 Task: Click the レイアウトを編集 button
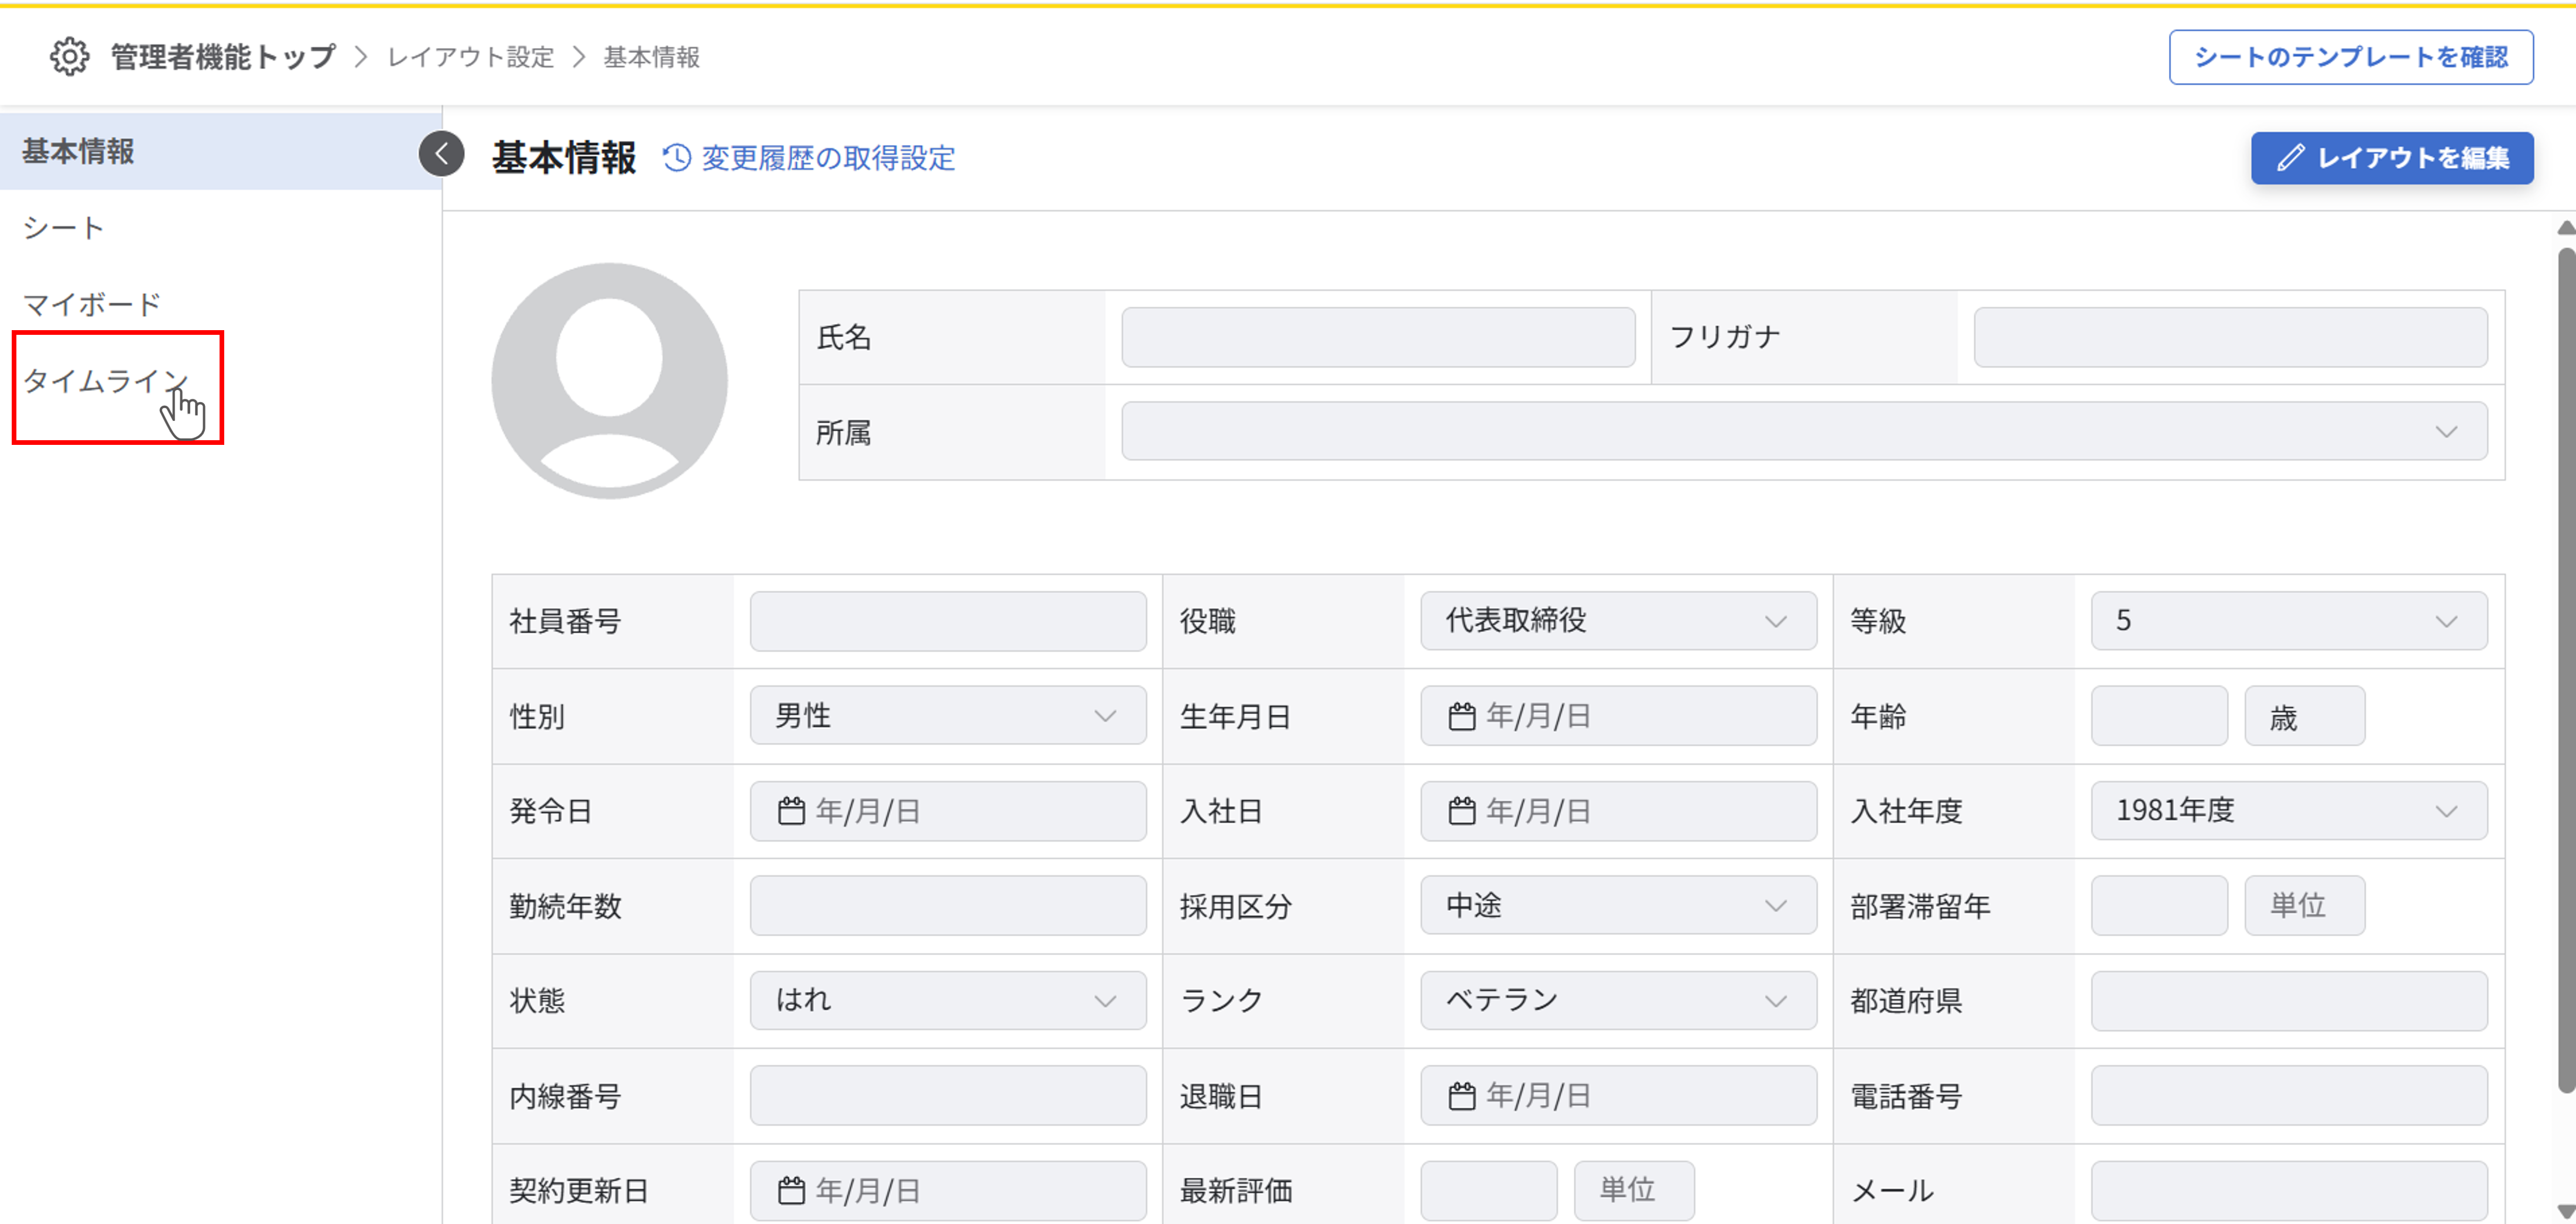pyautogui.click(x=2392, y=158)
